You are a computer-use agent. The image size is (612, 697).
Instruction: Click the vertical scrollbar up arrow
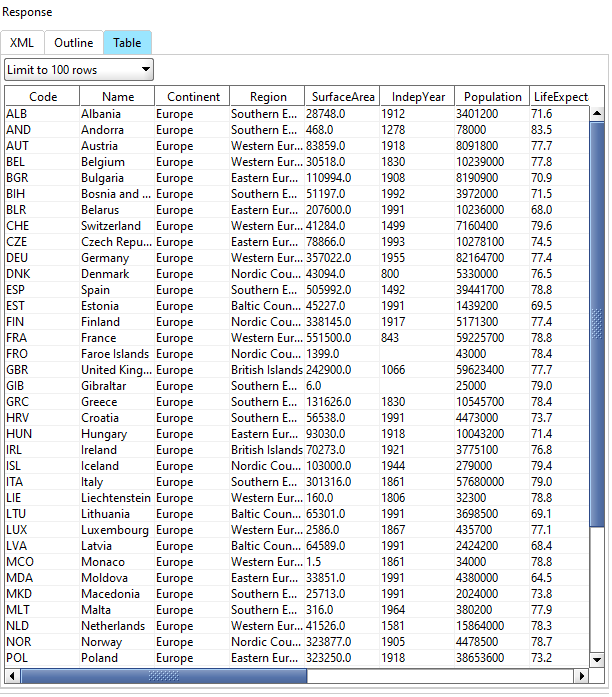(597, 113)
